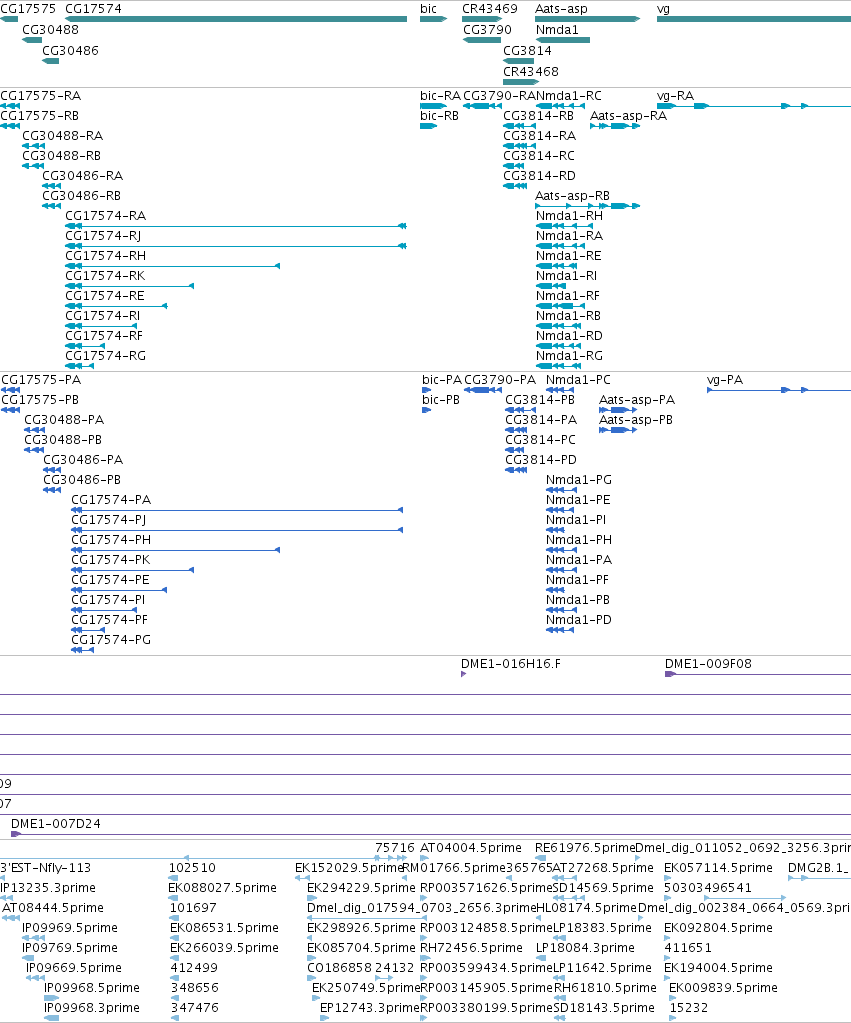851x1023 pixels.
Task: Select the Nmda1-PD protein label
Action: click(579, 619)
